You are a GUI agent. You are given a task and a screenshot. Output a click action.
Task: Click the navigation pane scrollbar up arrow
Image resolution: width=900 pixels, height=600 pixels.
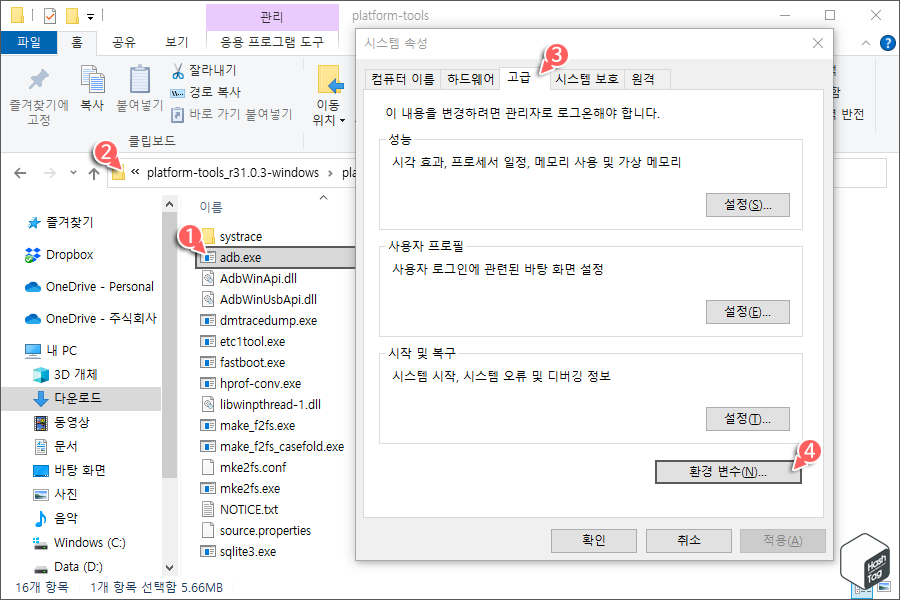coord(169,204)
